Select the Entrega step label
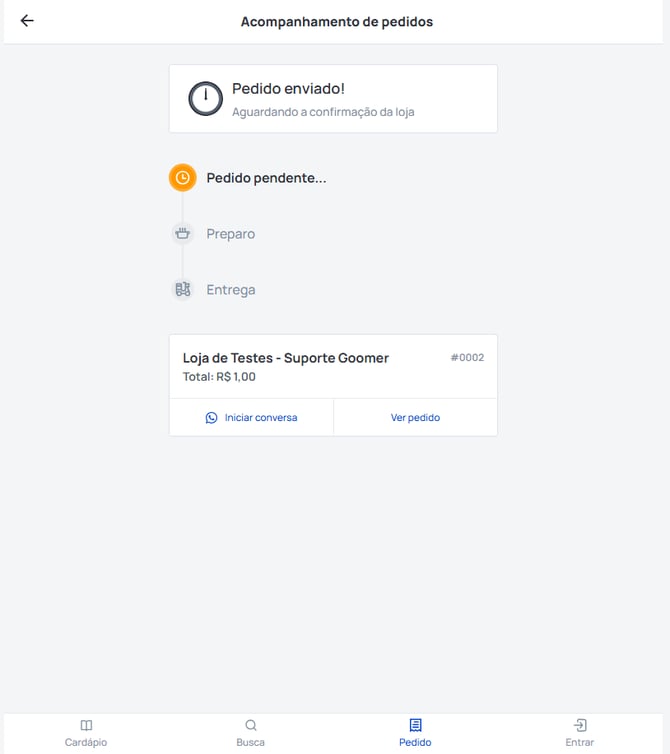 pyautogui.click(x=231, y=290)
